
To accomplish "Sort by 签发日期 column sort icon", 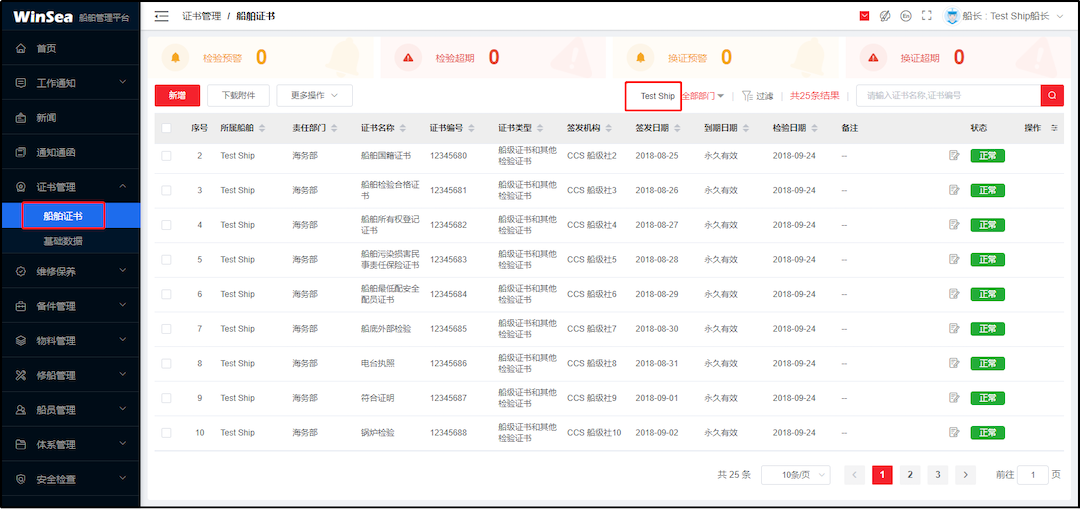I will coord(677,128).
